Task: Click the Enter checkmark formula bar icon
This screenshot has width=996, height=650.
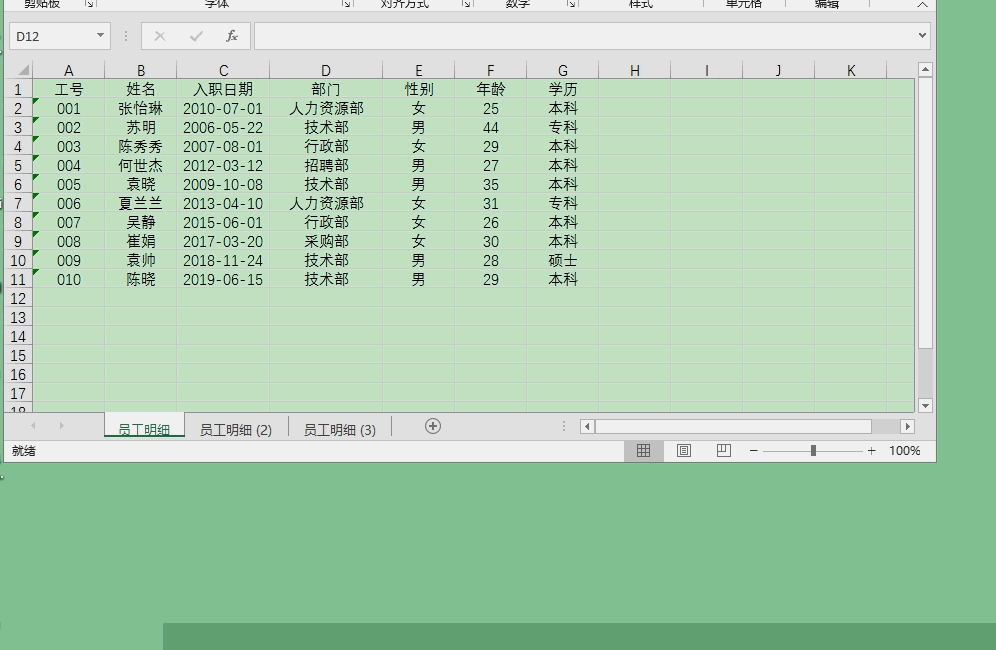Action: pos(196,36)
